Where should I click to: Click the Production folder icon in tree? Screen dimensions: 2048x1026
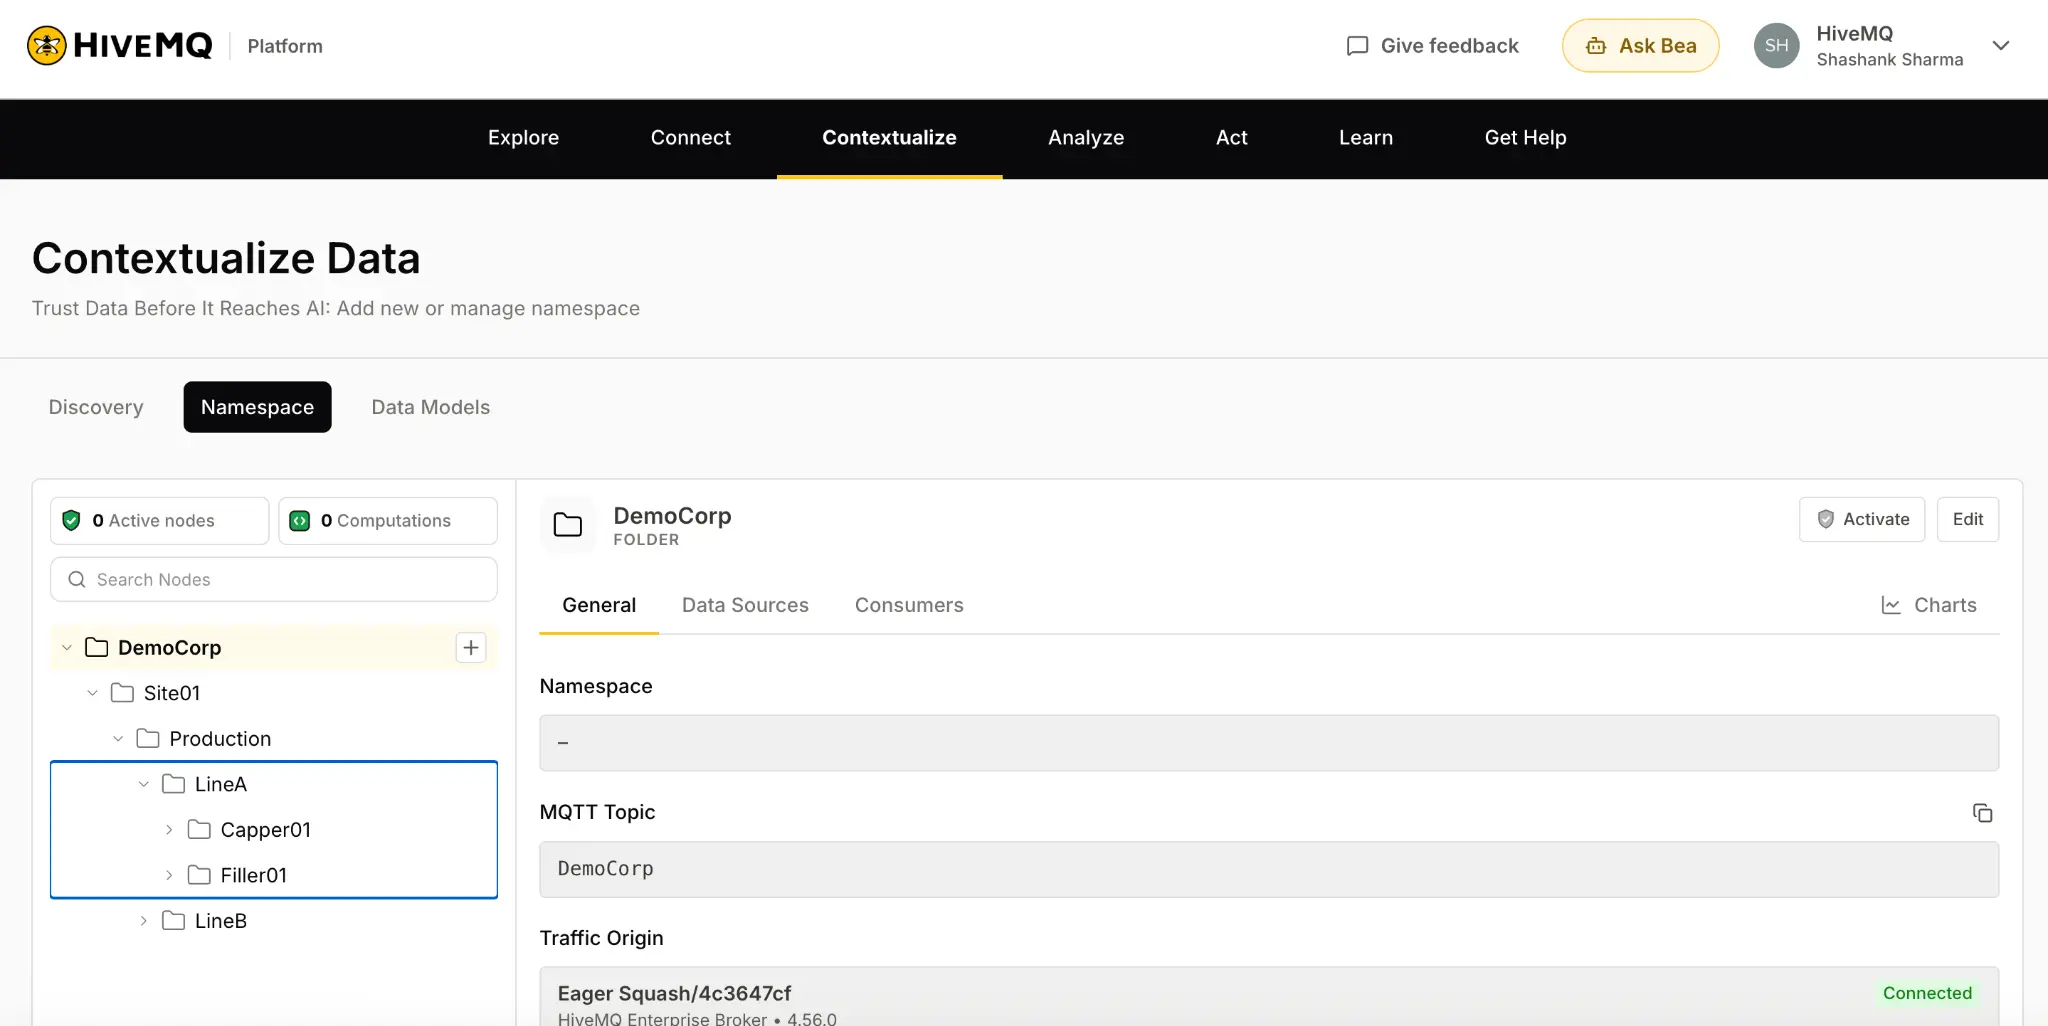(x=148, y=739)
